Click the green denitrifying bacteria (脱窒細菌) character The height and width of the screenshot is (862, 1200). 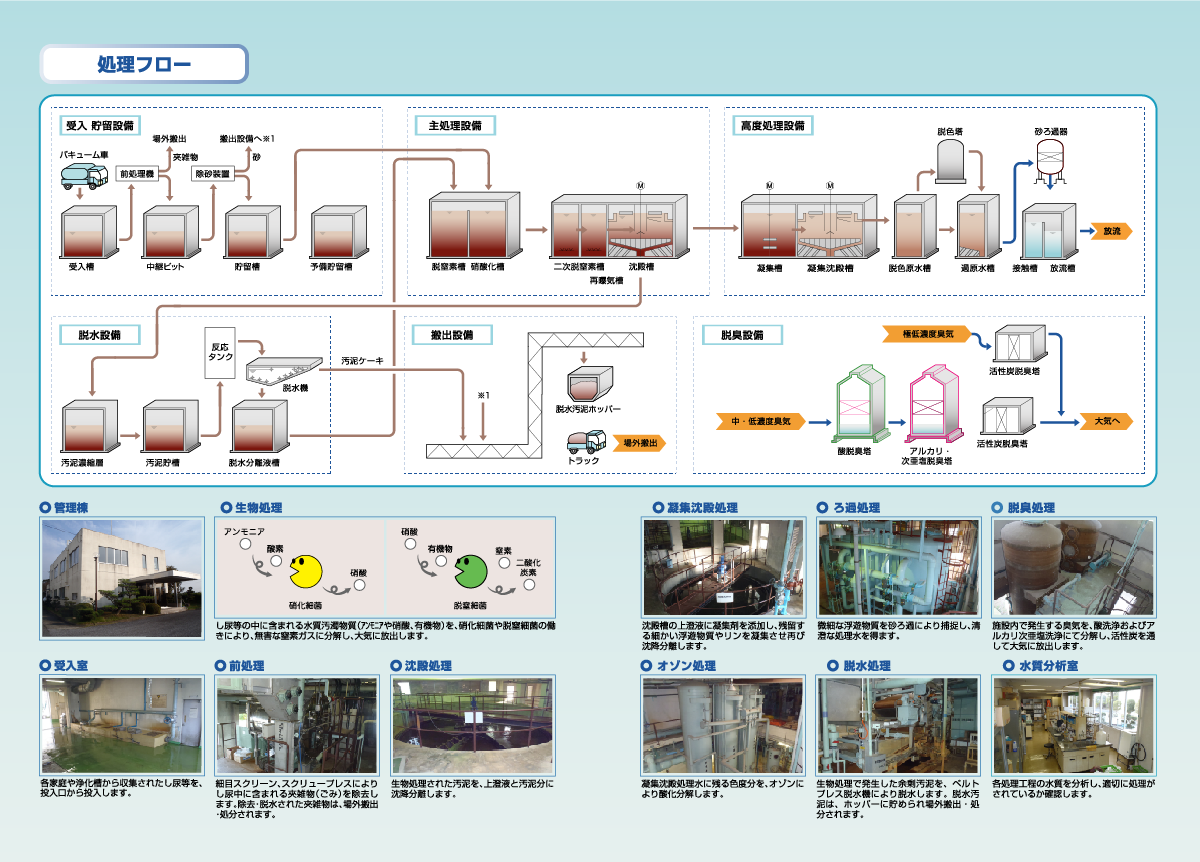(470, 573)
